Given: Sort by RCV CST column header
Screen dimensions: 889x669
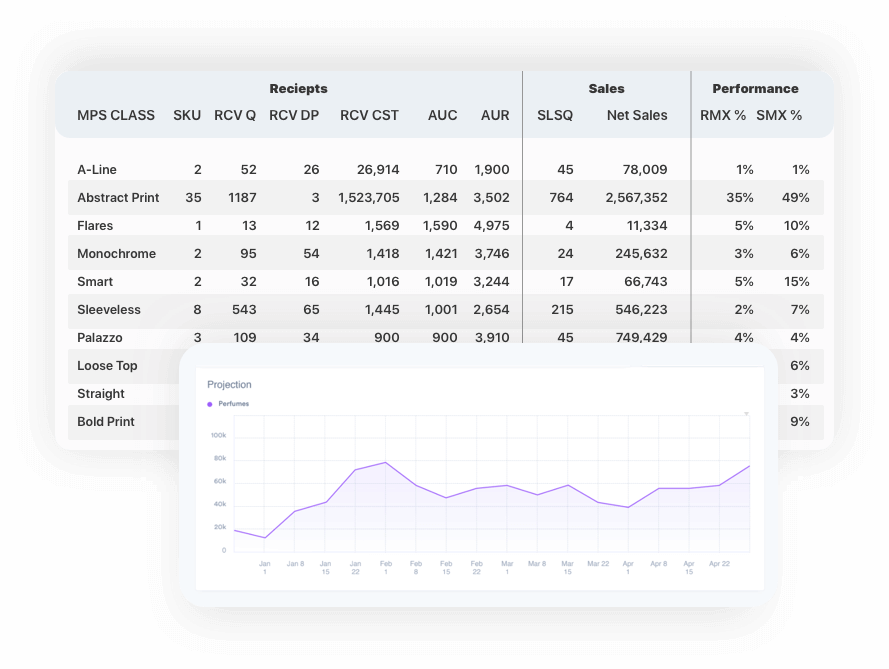Looking at the screenshot, I should [369, 115].
